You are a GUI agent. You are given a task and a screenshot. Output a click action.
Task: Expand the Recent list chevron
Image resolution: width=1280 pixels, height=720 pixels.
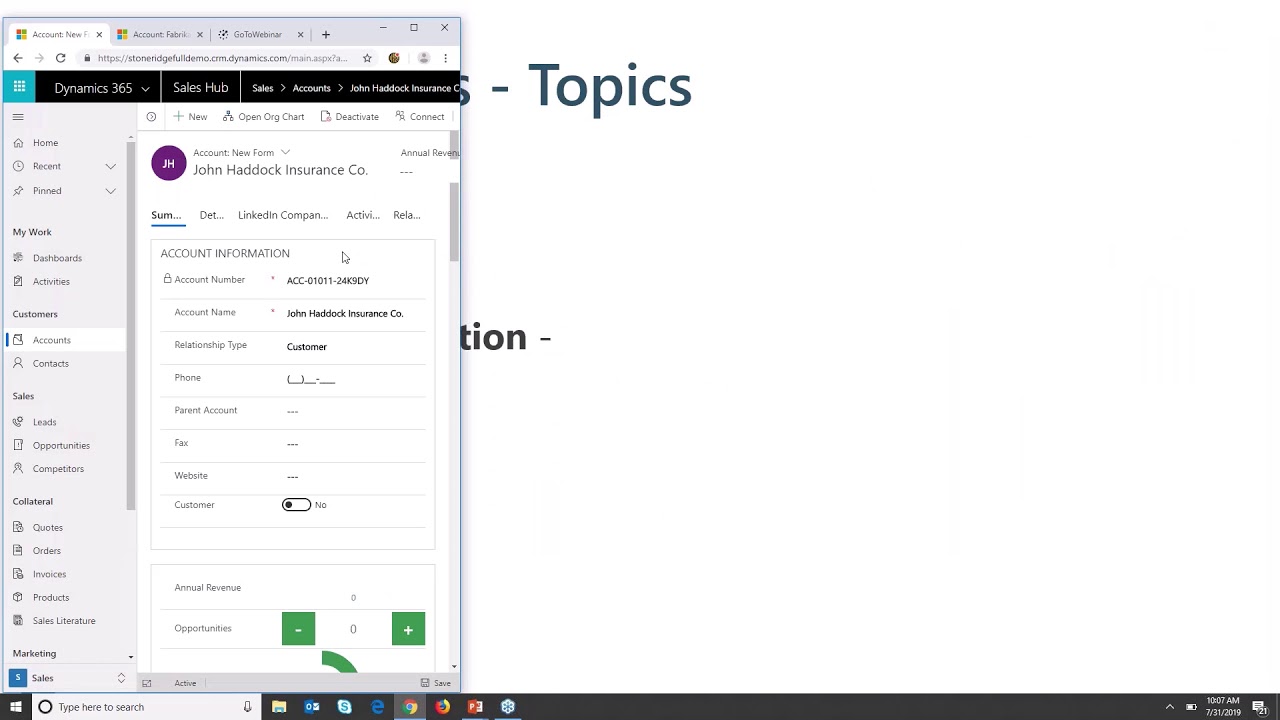111,166
